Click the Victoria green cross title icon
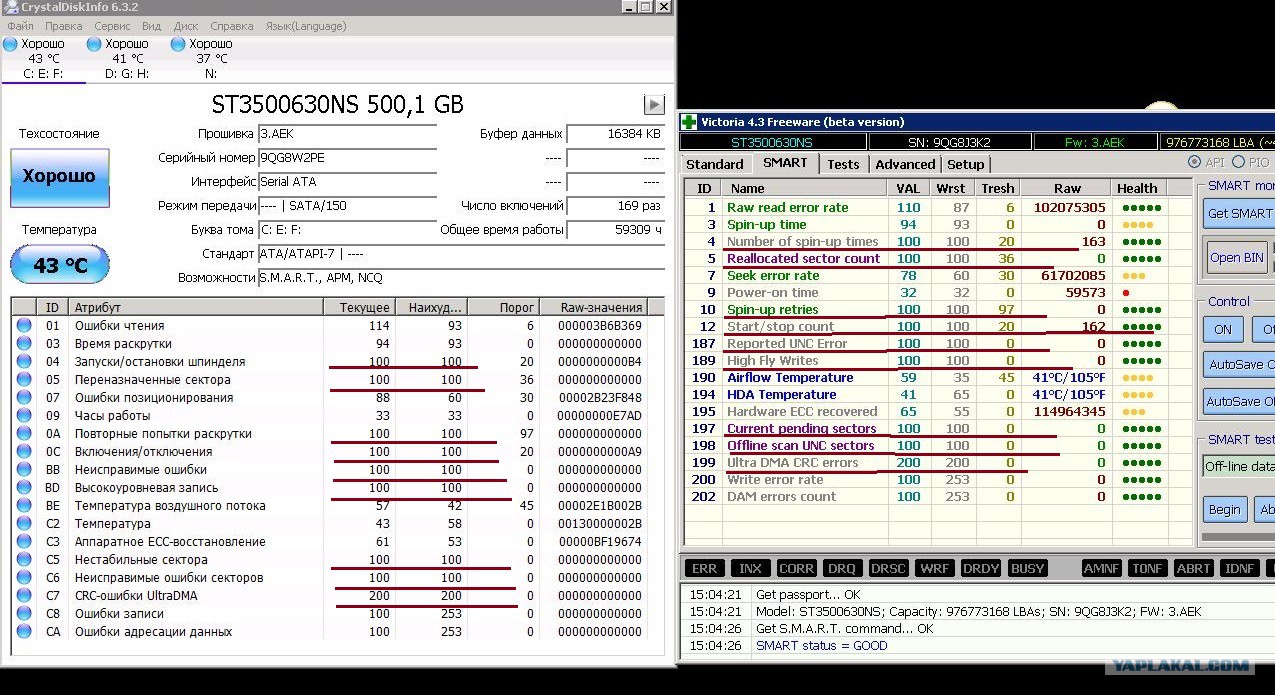Image resolution: width=1275 pixels, height=695 pixels. point(689,122)
